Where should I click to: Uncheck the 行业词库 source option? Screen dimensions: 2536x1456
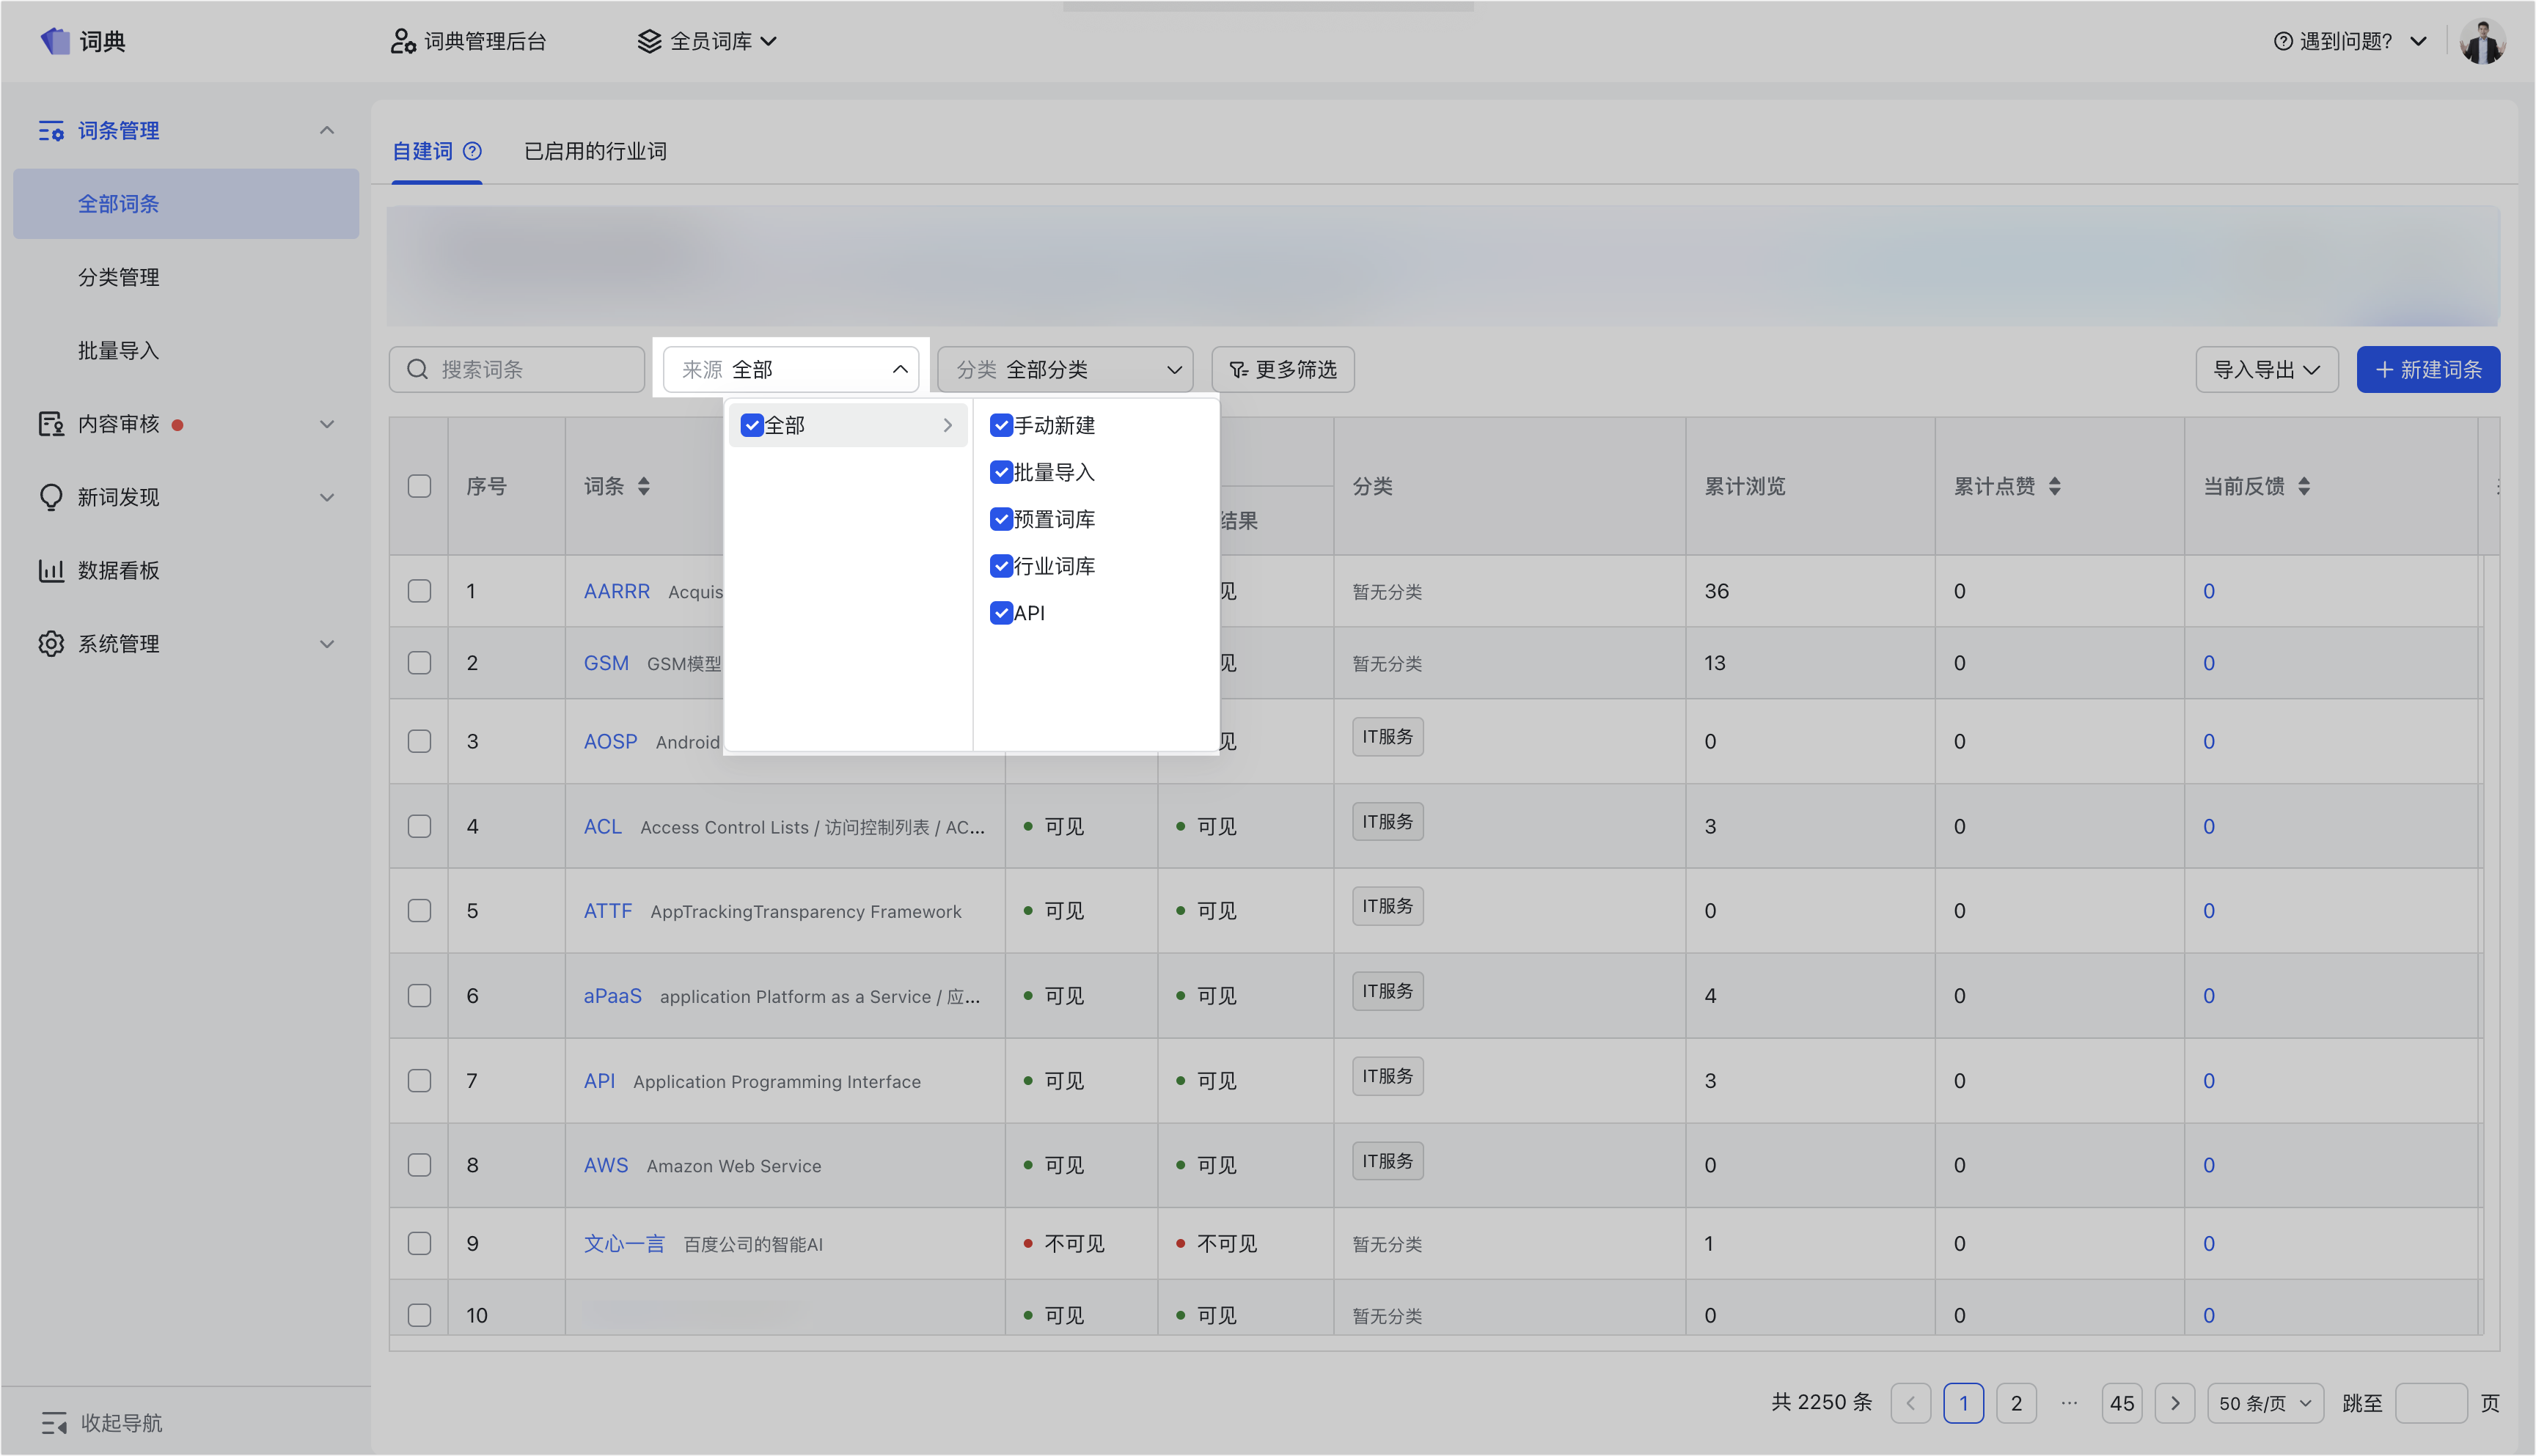1001,566
